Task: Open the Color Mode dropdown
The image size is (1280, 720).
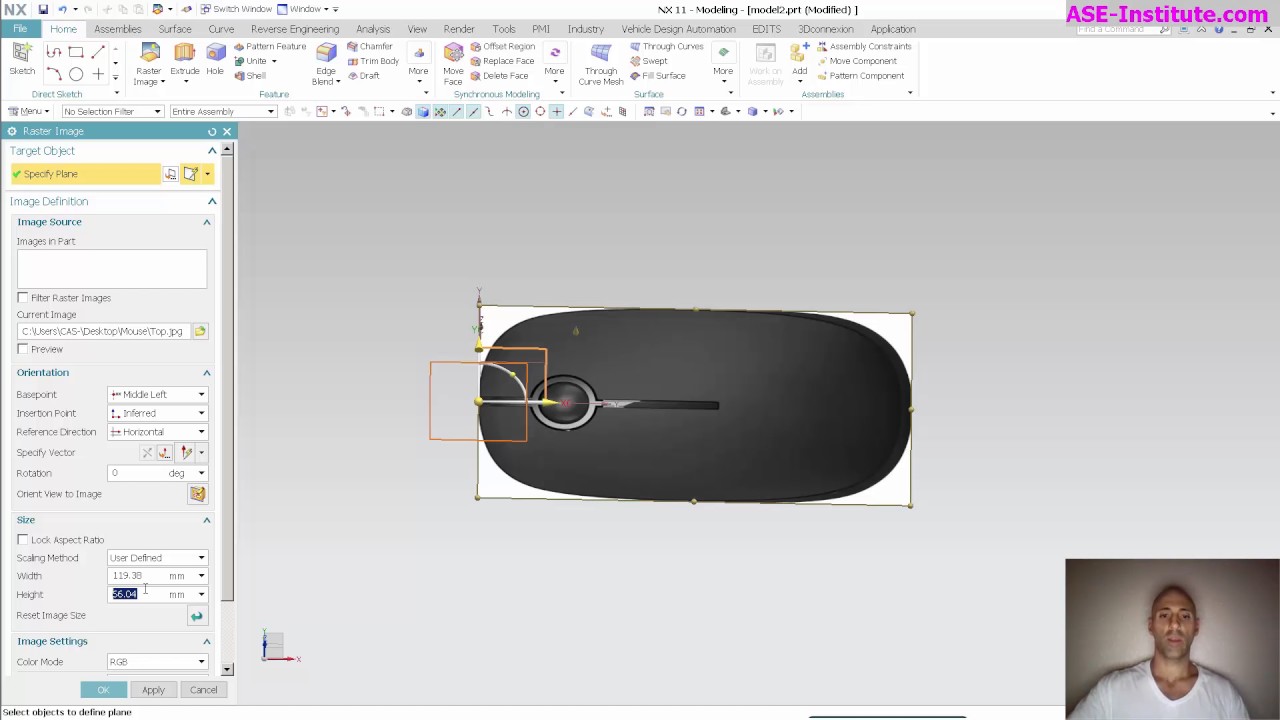Action: (157, 662)
